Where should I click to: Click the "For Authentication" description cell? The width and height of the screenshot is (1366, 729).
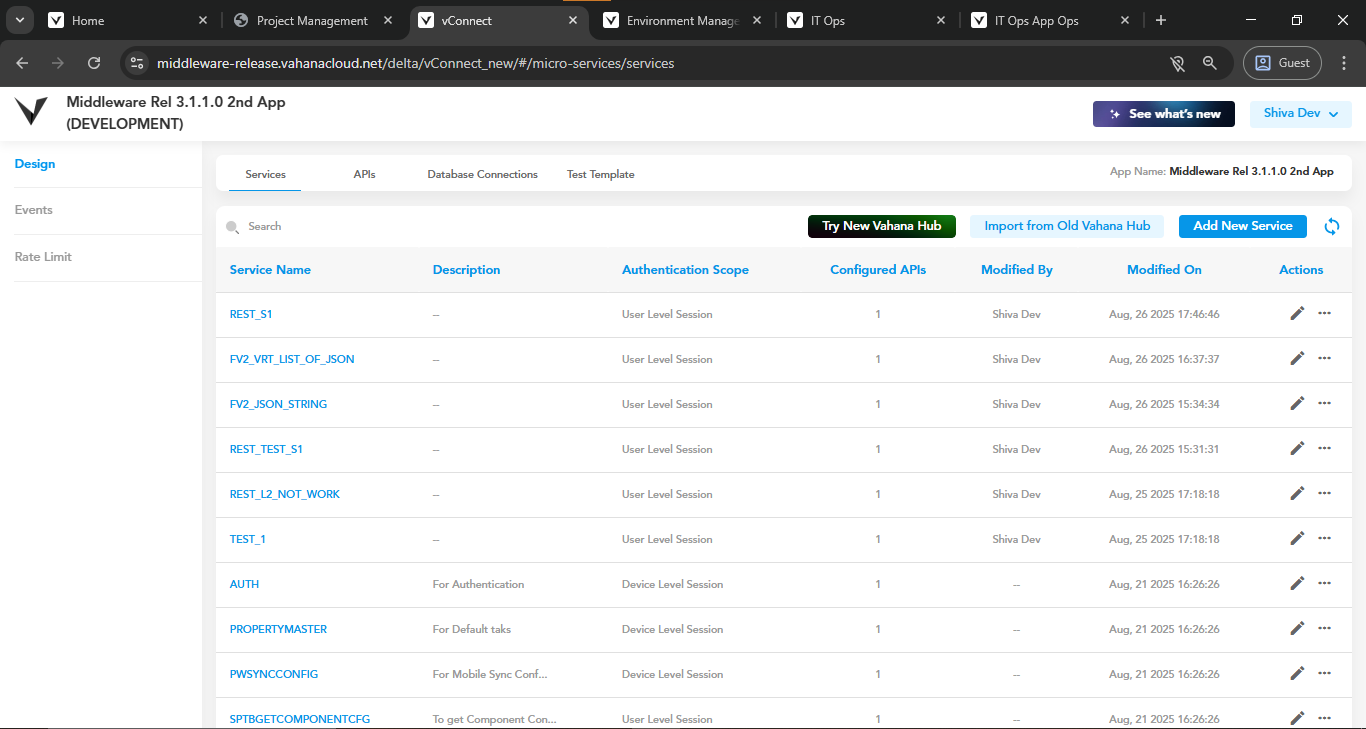478,584
